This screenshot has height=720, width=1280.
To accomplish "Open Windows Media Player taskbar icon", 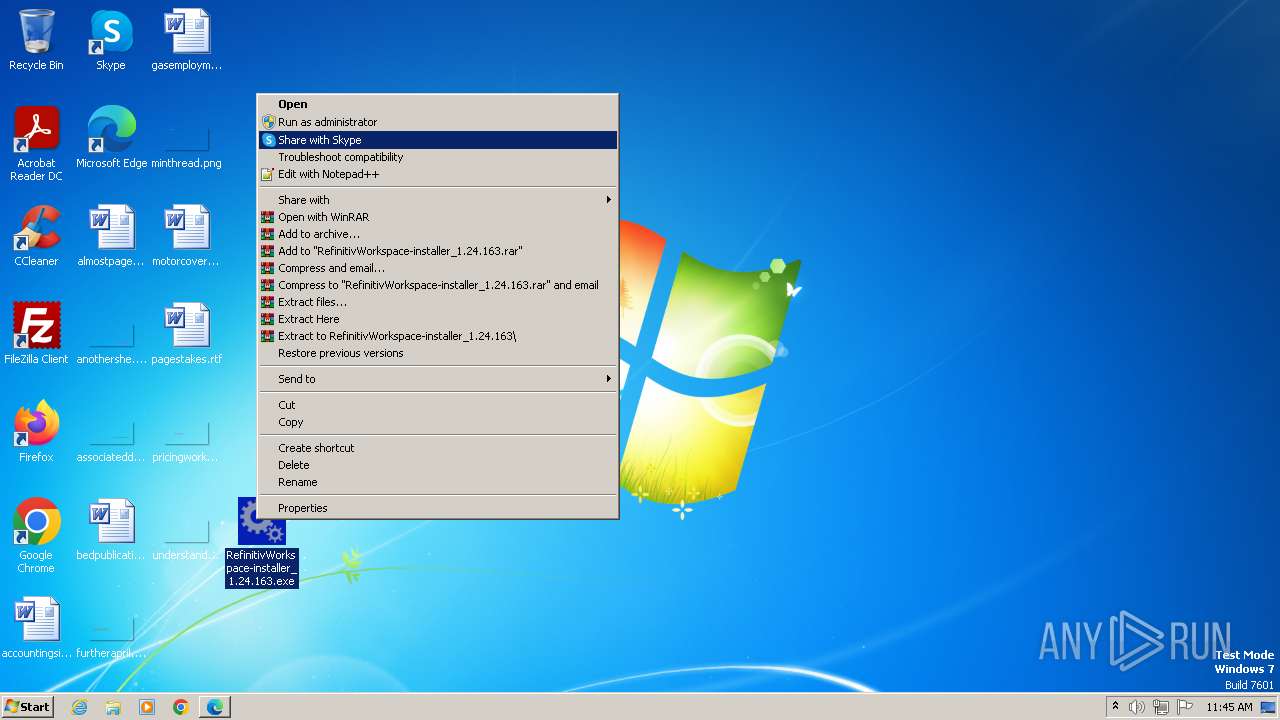I will [147, 707].
